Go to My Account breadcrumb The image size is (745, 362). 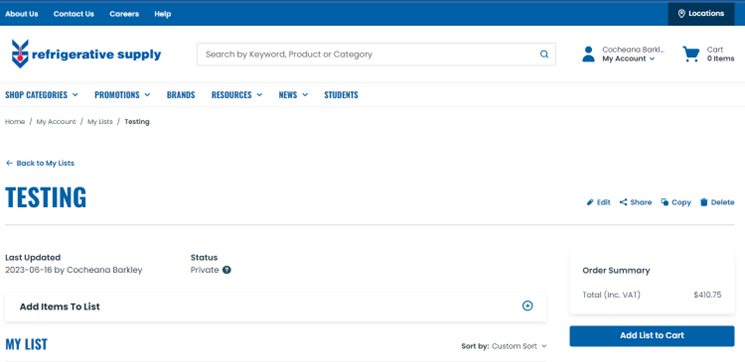pos(56,122)
